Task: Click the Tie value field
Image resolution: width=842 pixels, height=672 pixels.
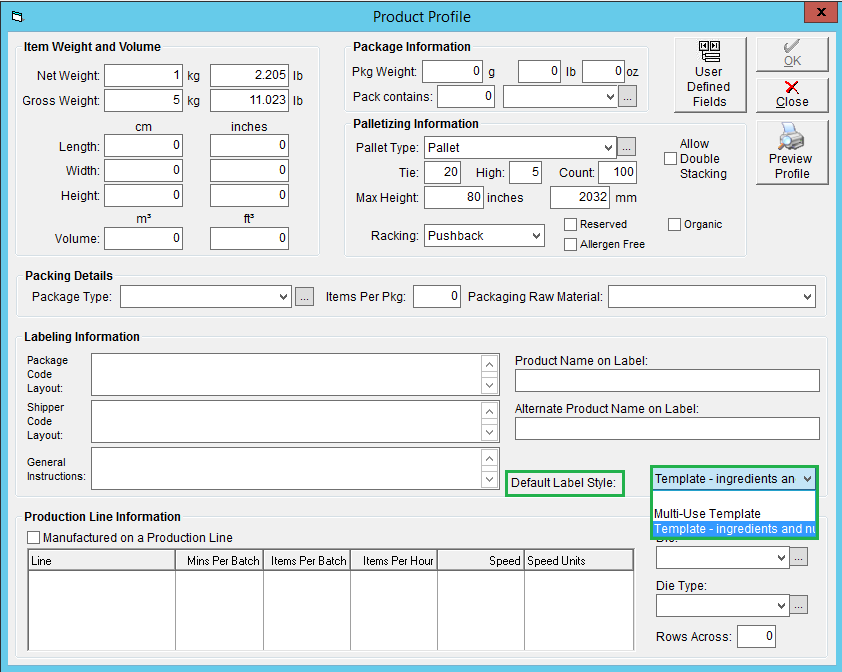Action: click(442, 172)
